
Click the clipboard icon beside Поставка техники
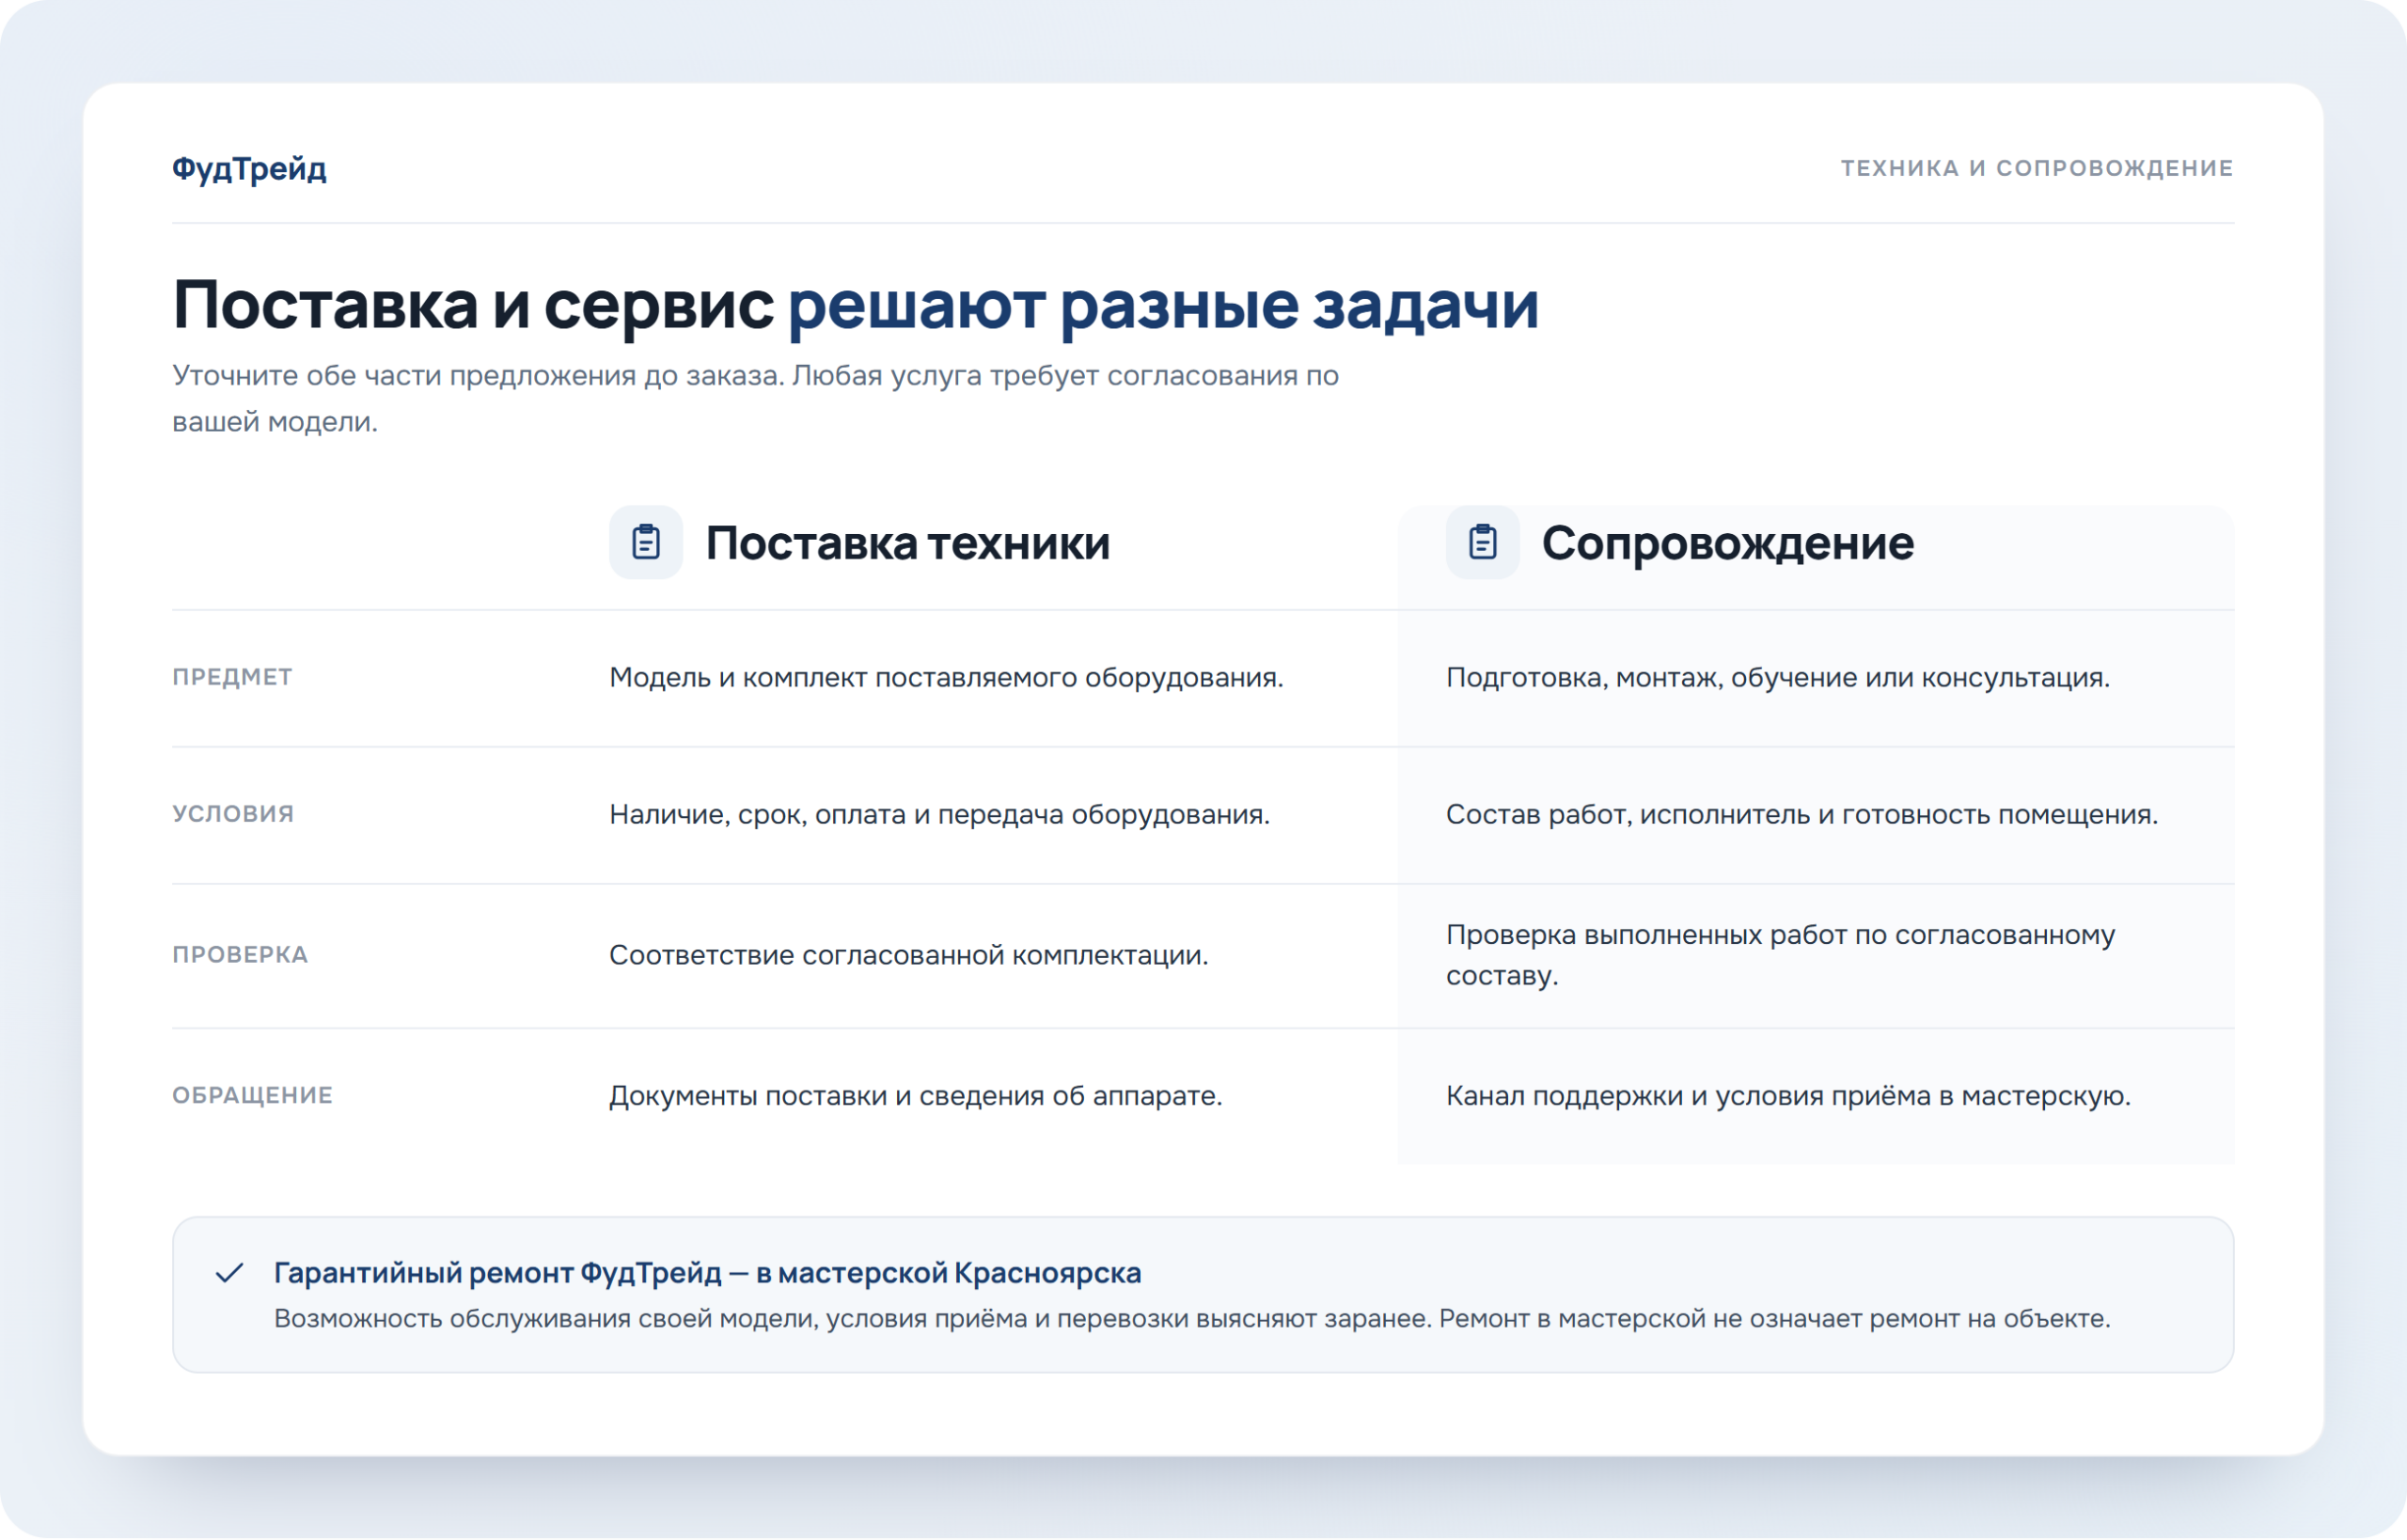point(646,543)
